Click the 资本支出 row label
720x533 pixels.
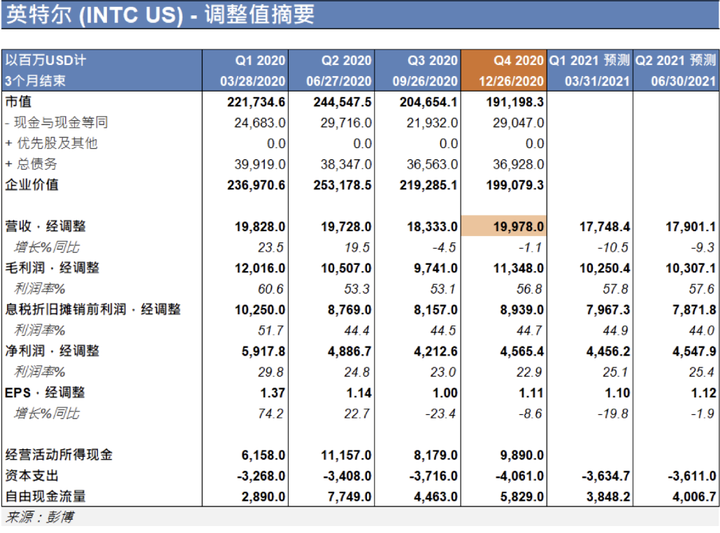[32, 476]
